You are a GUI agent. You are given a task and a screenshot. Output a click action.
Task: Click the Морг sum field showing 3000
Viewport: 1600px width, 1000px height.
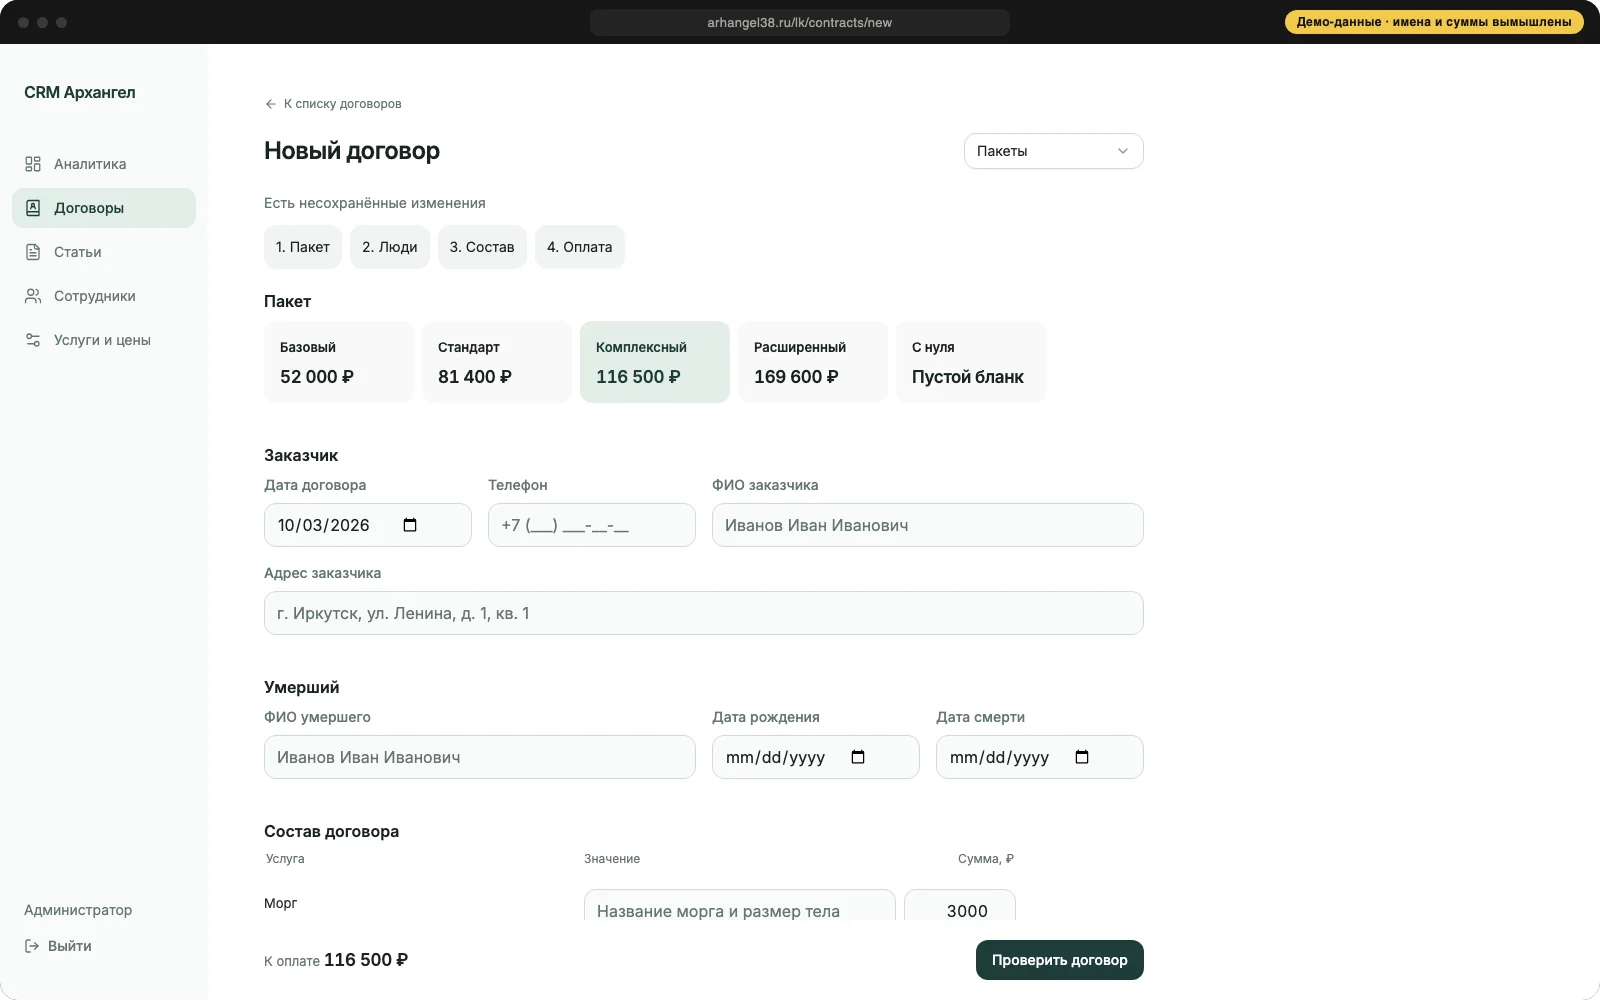coord(960,905)
